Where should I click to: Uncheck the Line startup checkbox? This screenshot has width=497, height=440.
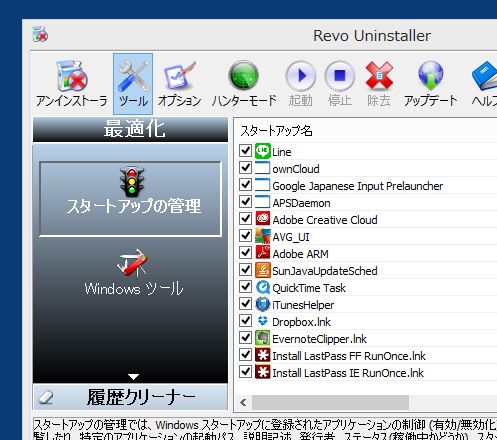pyautogui.click(x=245, y=151)
